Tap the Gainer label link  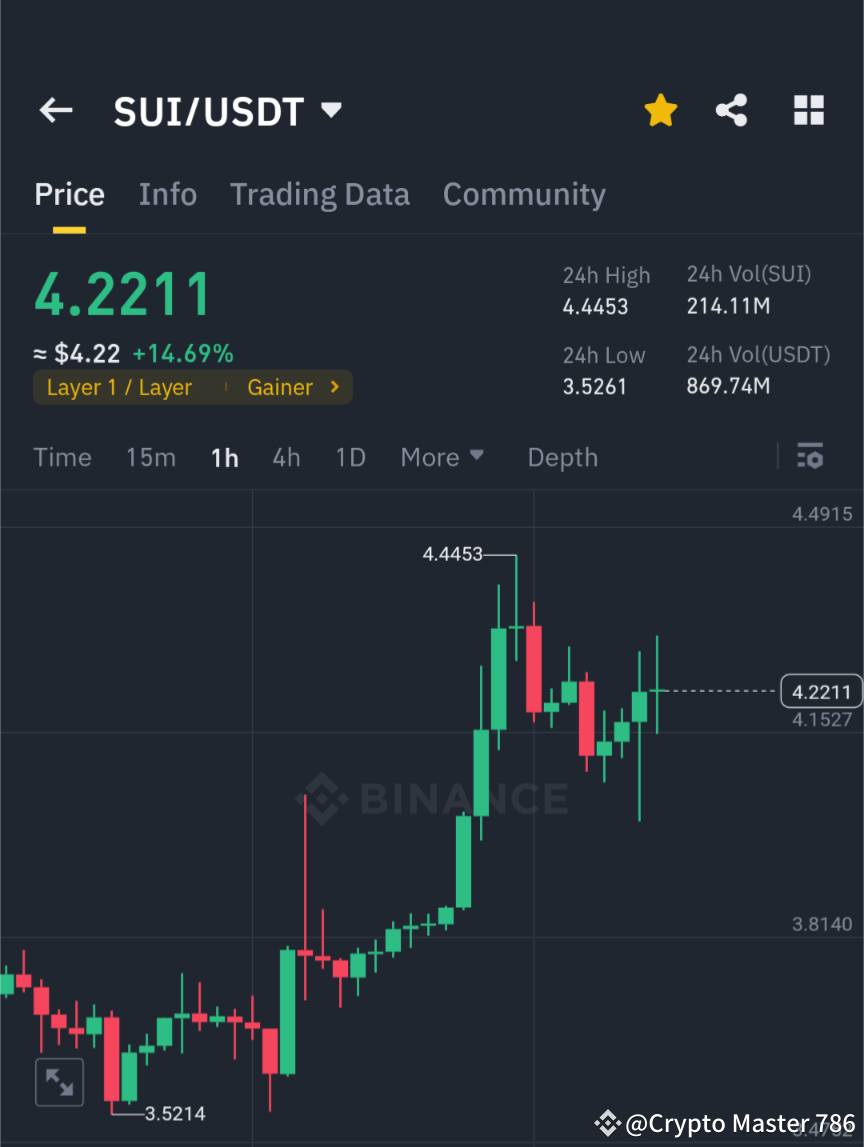click(x=280, y=387)
